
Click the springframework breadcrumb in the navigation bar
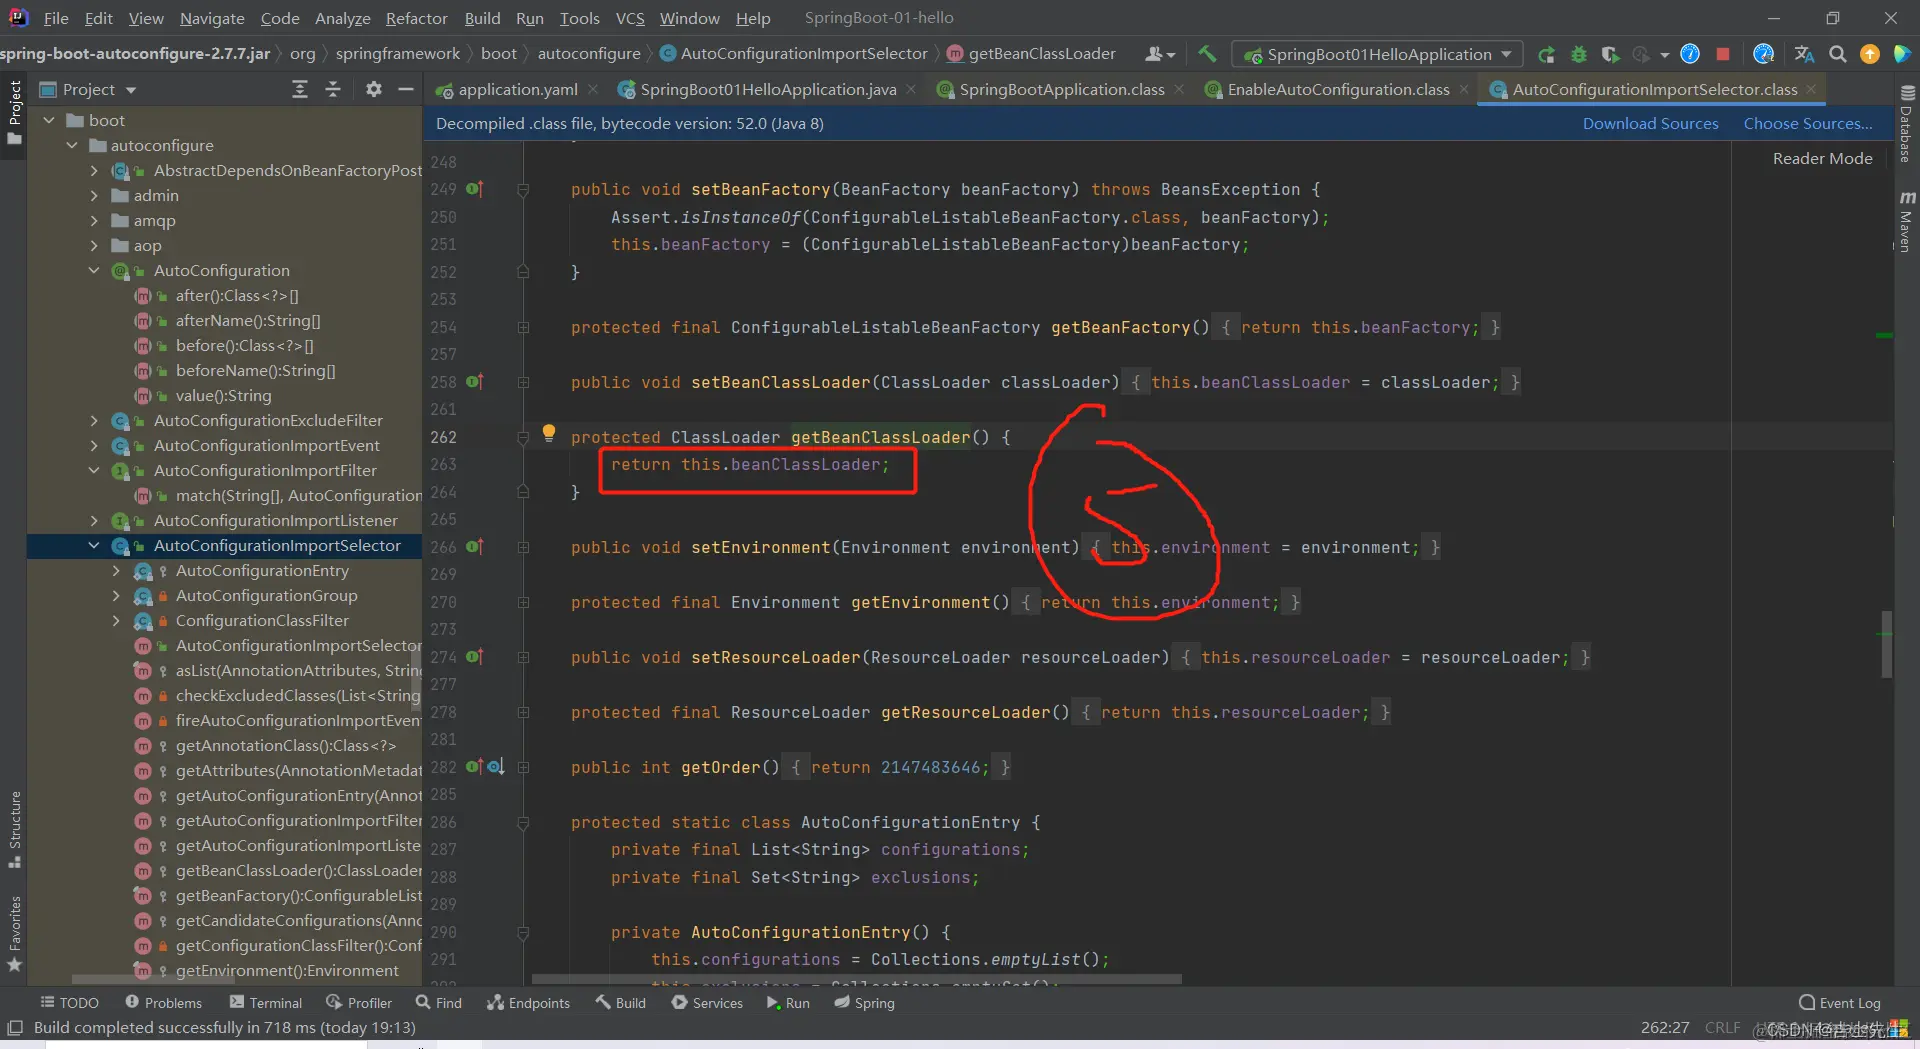[397, 54]
